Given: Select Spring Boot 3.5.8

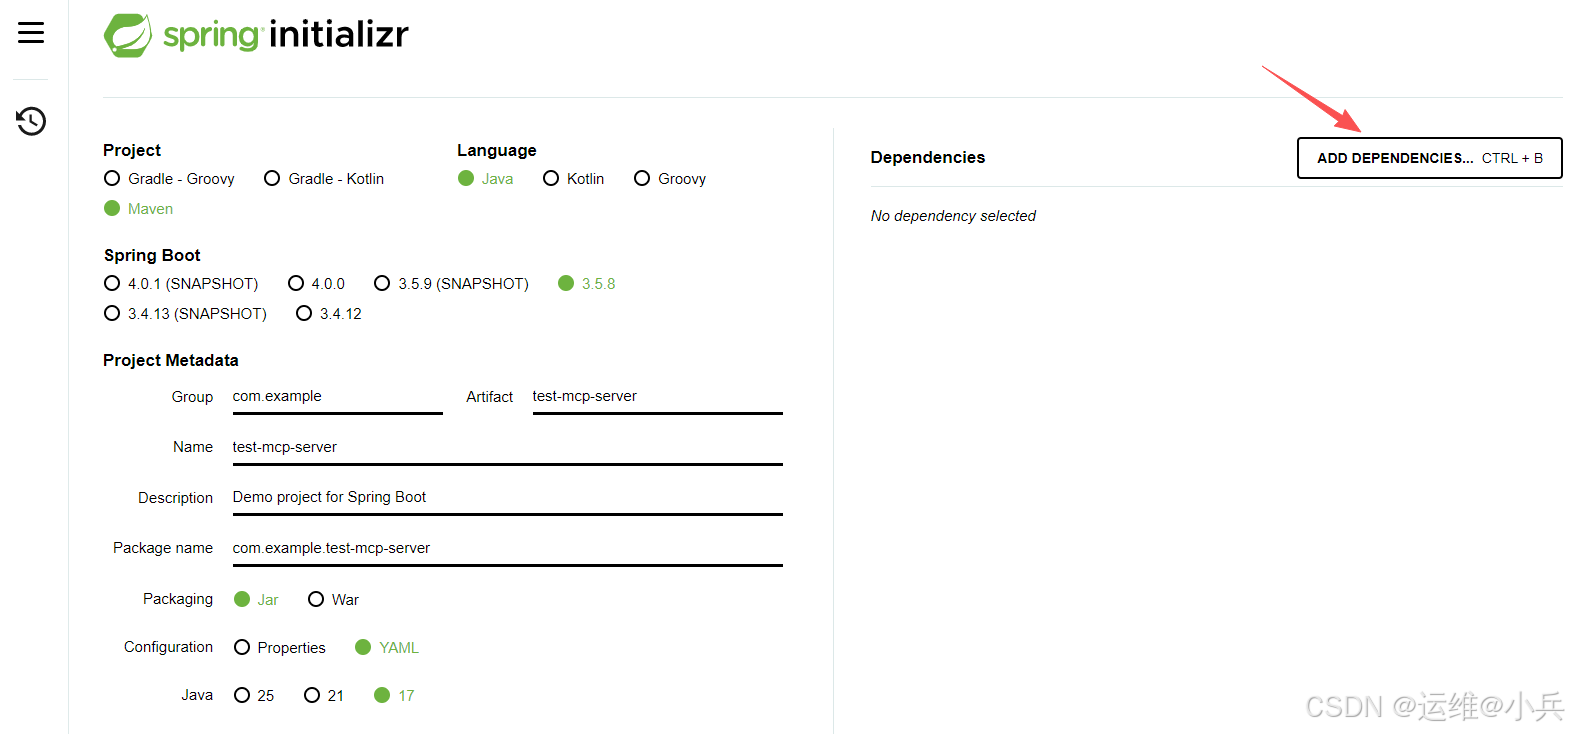Looking at the screenshot, I should point(587,284).
